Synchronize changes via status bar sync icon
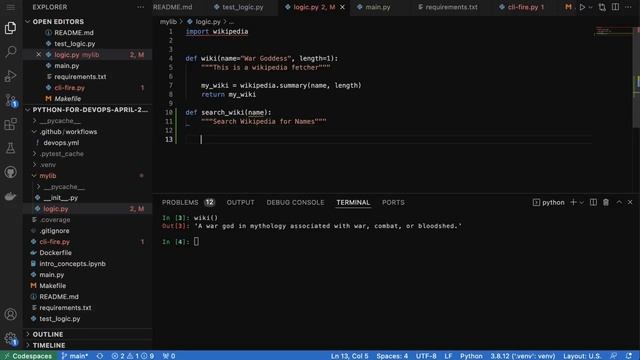640x360 pixels. (x=100, y=356)
